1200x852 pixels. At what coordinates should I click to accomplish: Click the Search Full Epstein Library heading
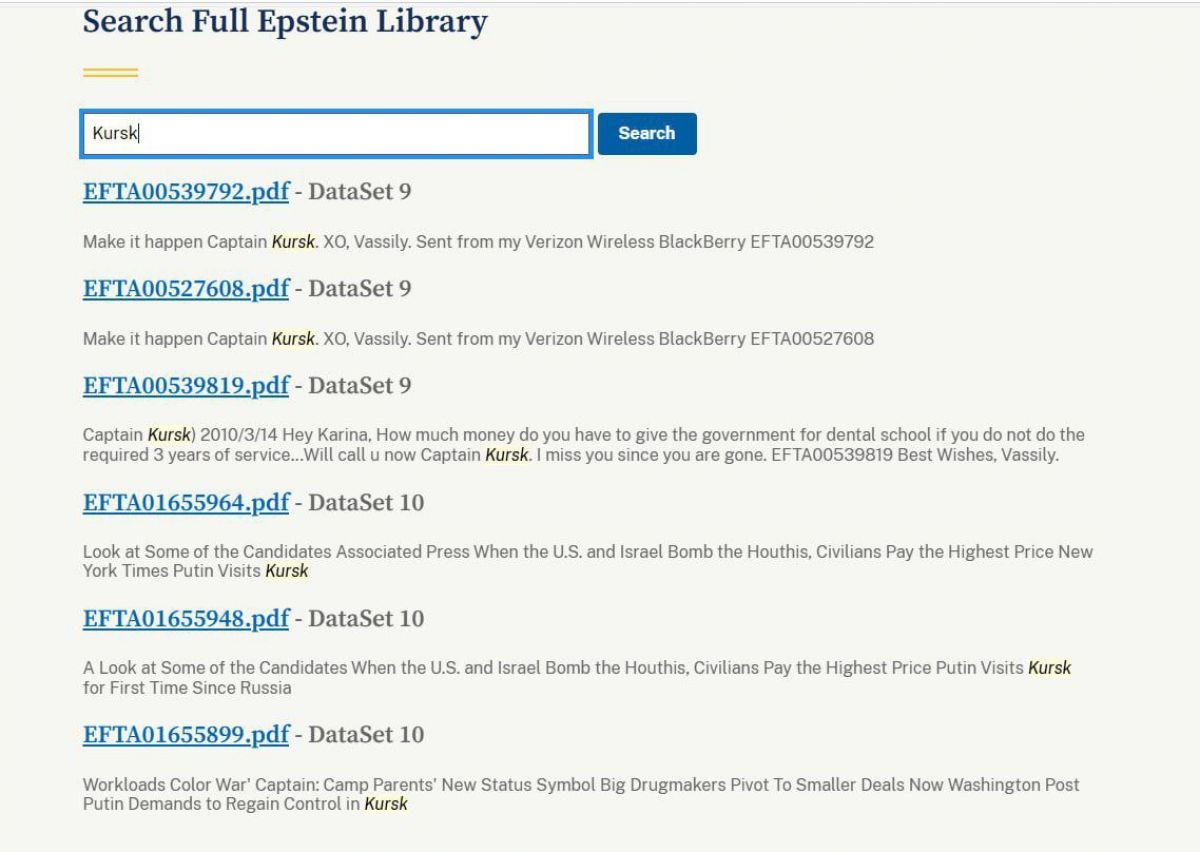click(x=285, y=21)
